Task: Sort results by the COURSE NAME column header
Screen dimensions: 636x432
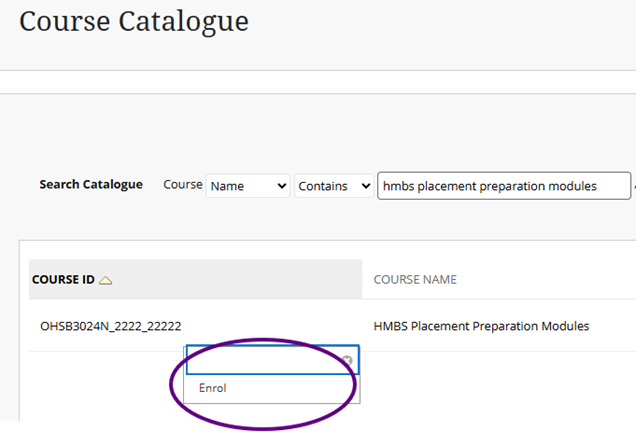Action: click(x=415, y=279)
